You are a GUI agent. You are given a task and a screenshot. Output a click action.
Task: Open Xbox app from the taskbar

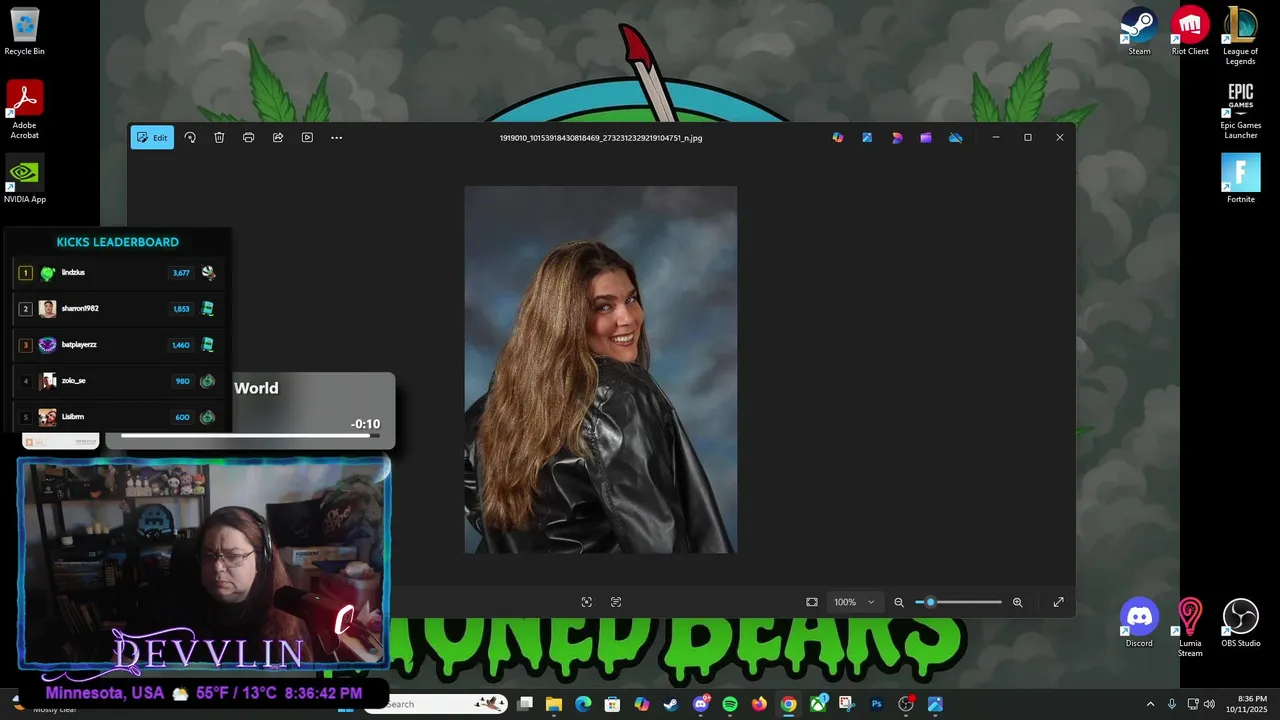tap(818, 704)
